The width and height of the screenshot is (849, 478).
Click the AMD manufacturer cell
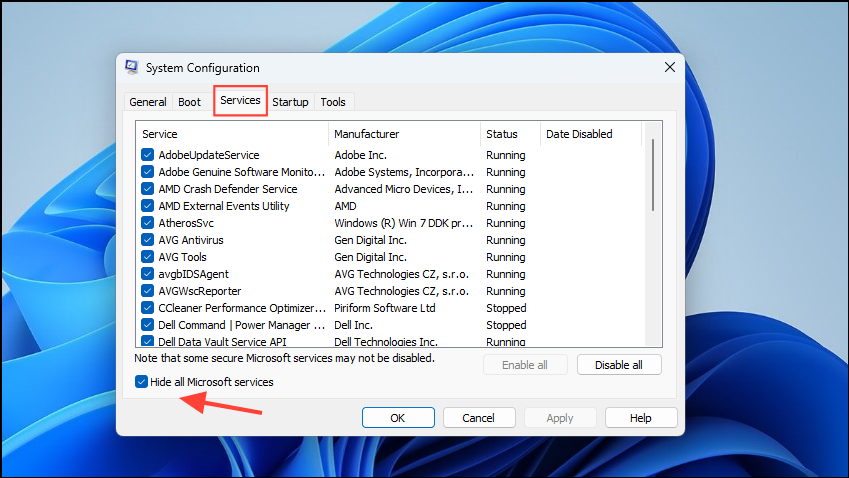345,206
